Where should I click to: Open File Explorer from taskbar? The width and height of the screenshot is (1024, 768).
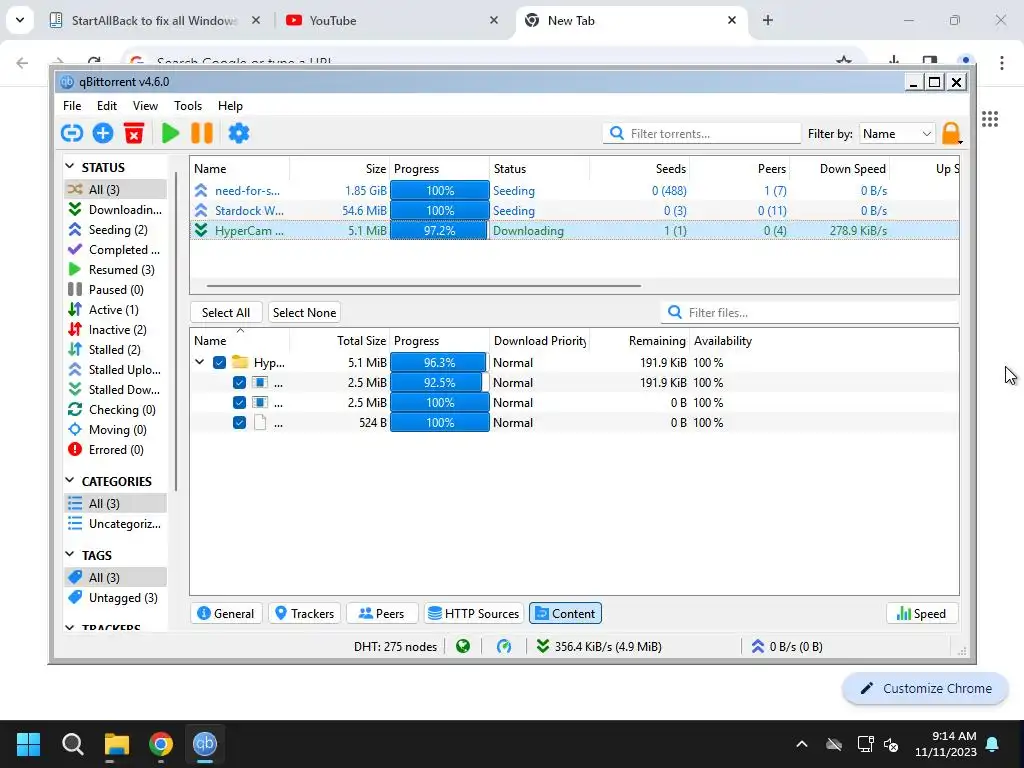(117, 744)
